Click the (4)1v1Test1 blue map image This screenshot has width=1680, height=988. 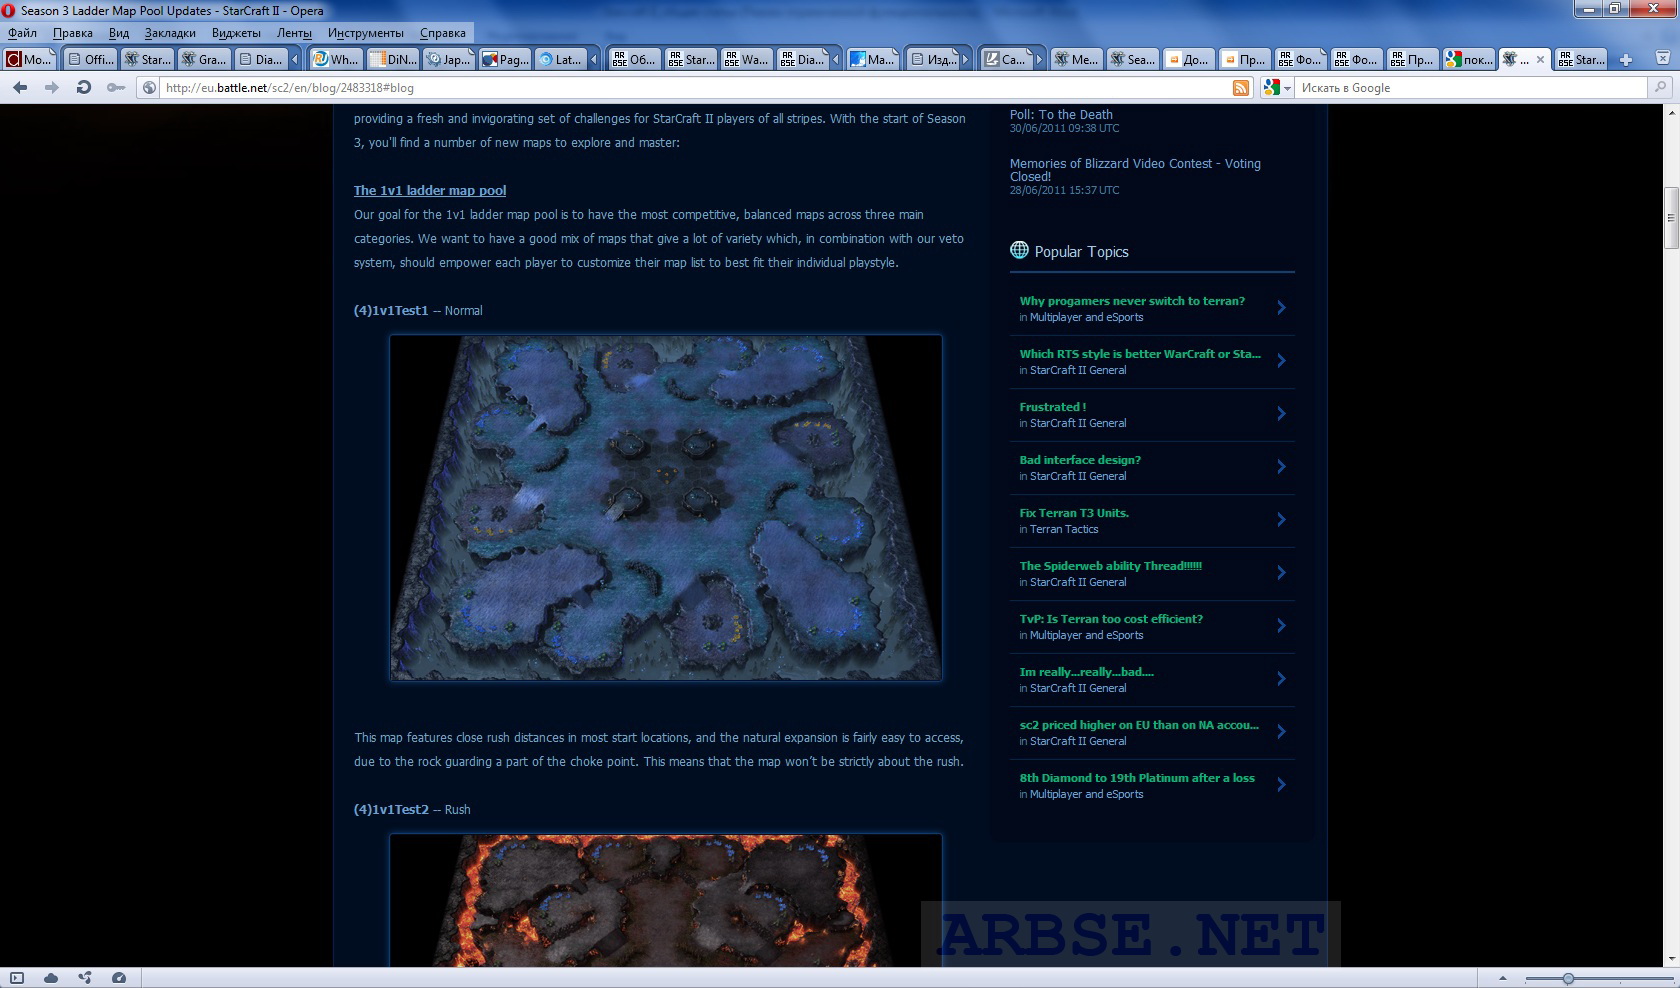[666, 508]
